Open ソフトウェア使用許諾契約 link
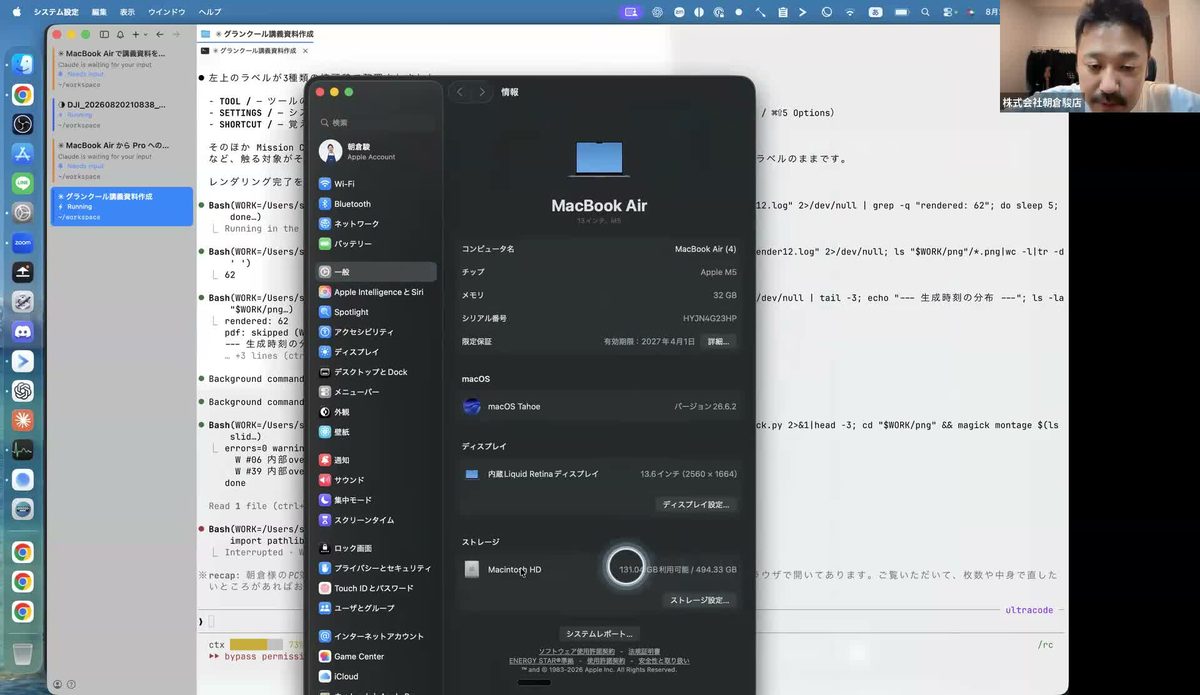Viewport: 1200px width, 695px height. coord(577,651)
